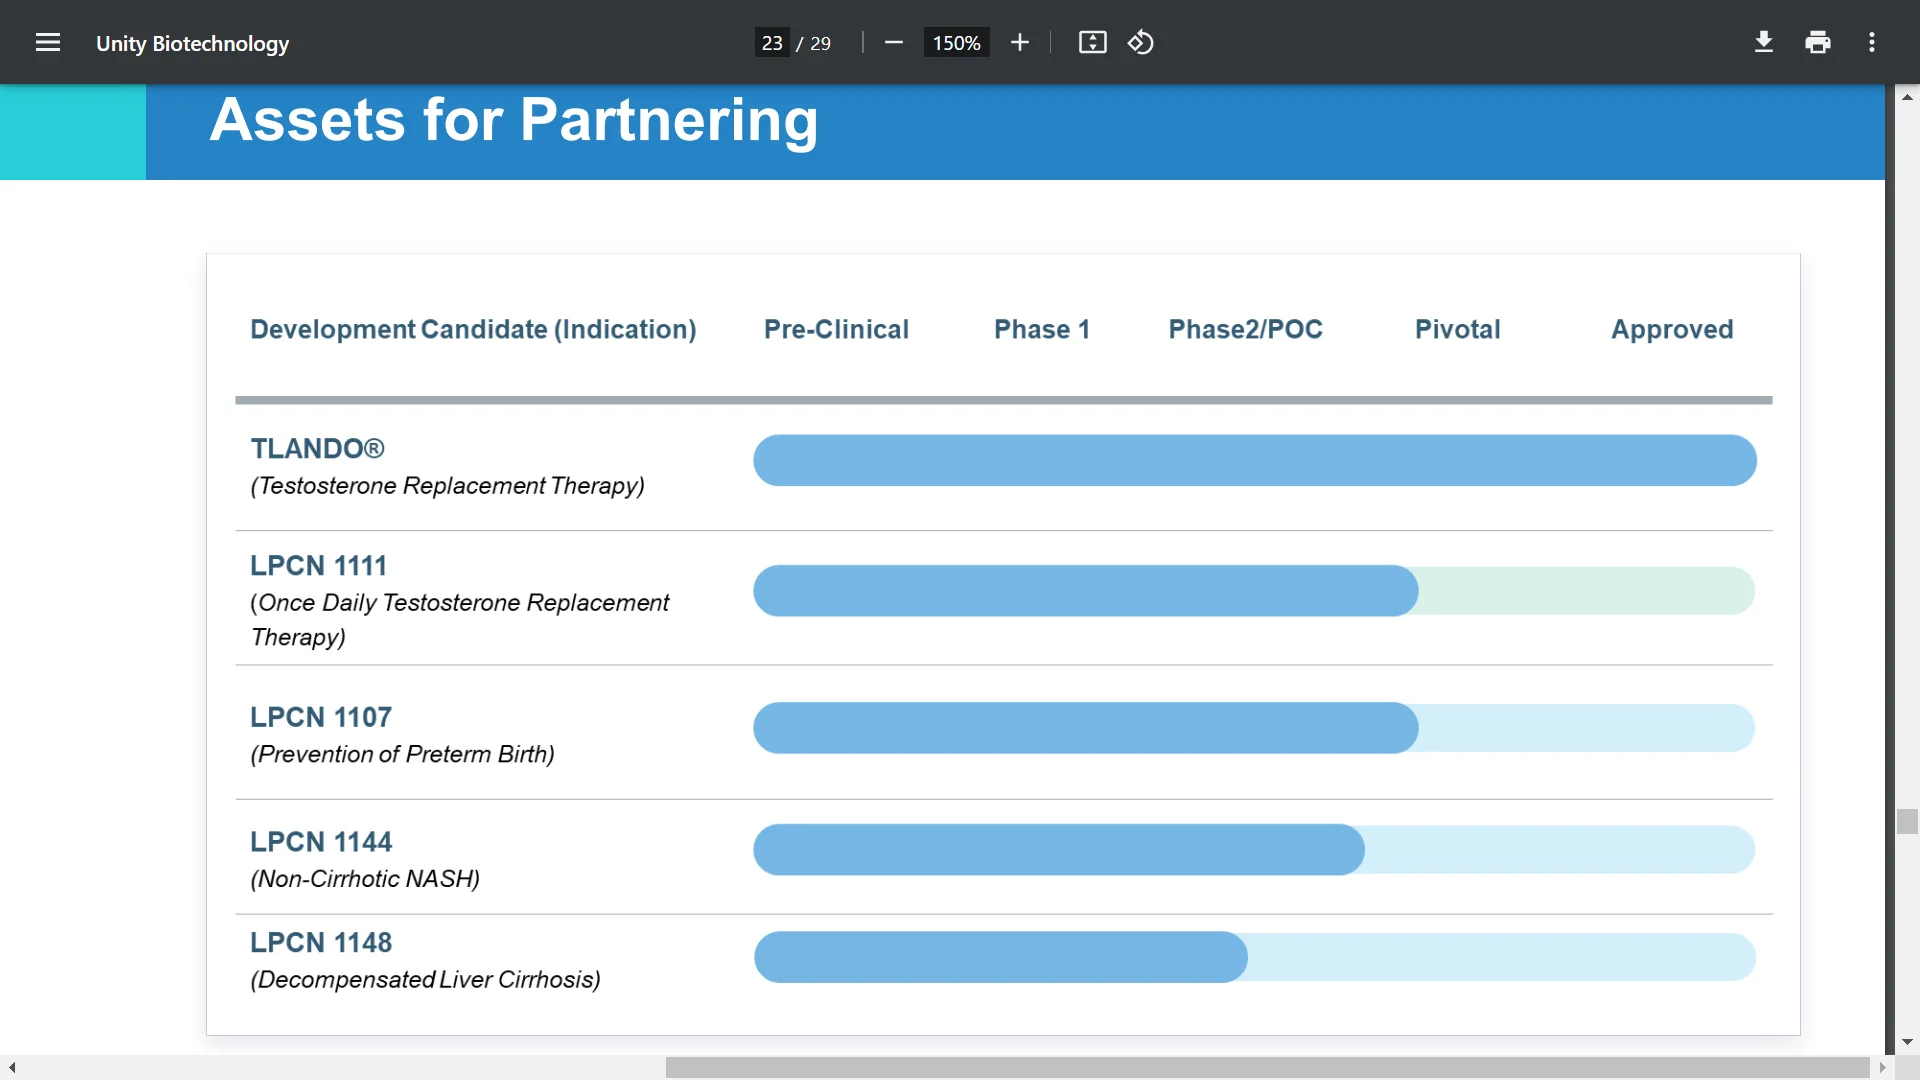Download the PDF file

point(1764,43)
